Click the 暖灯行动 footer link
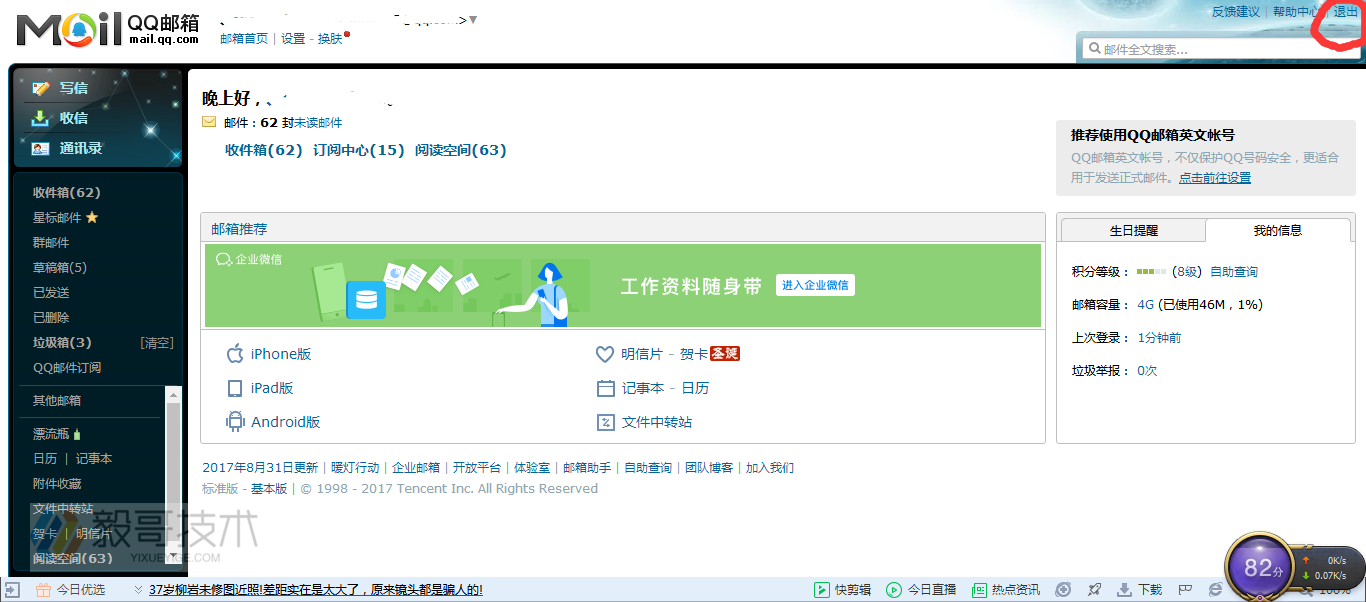The image size is (1366, 602). [355, 467]
